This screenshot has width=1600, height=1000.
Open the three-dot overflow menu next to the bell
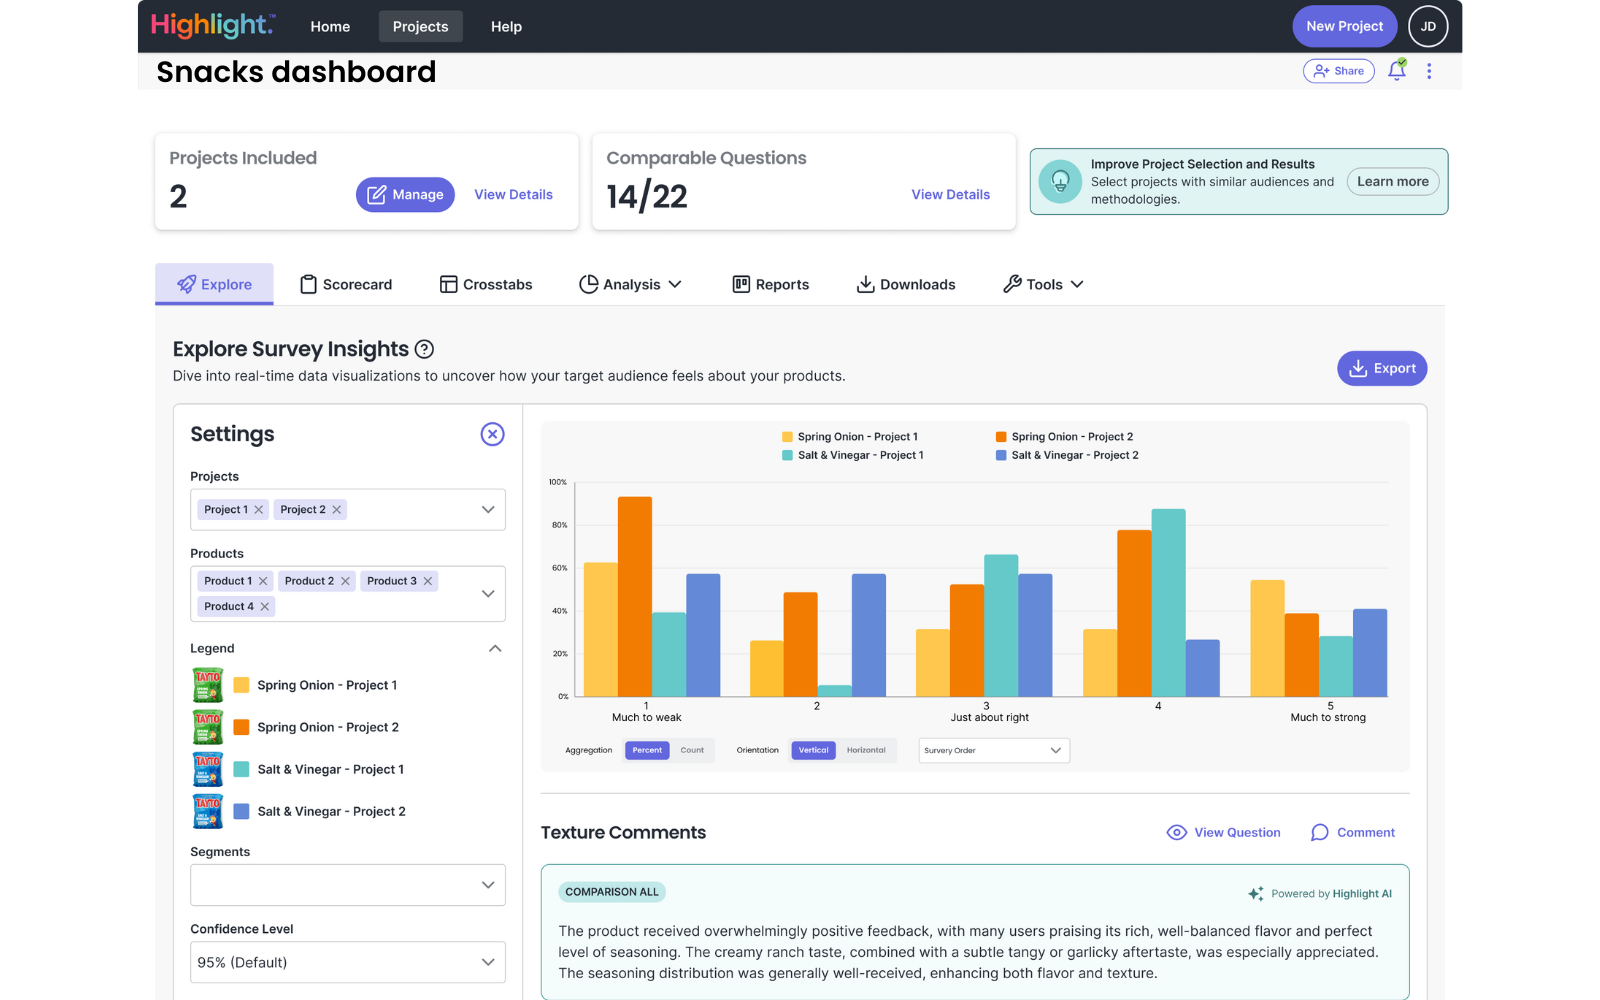1429,71
